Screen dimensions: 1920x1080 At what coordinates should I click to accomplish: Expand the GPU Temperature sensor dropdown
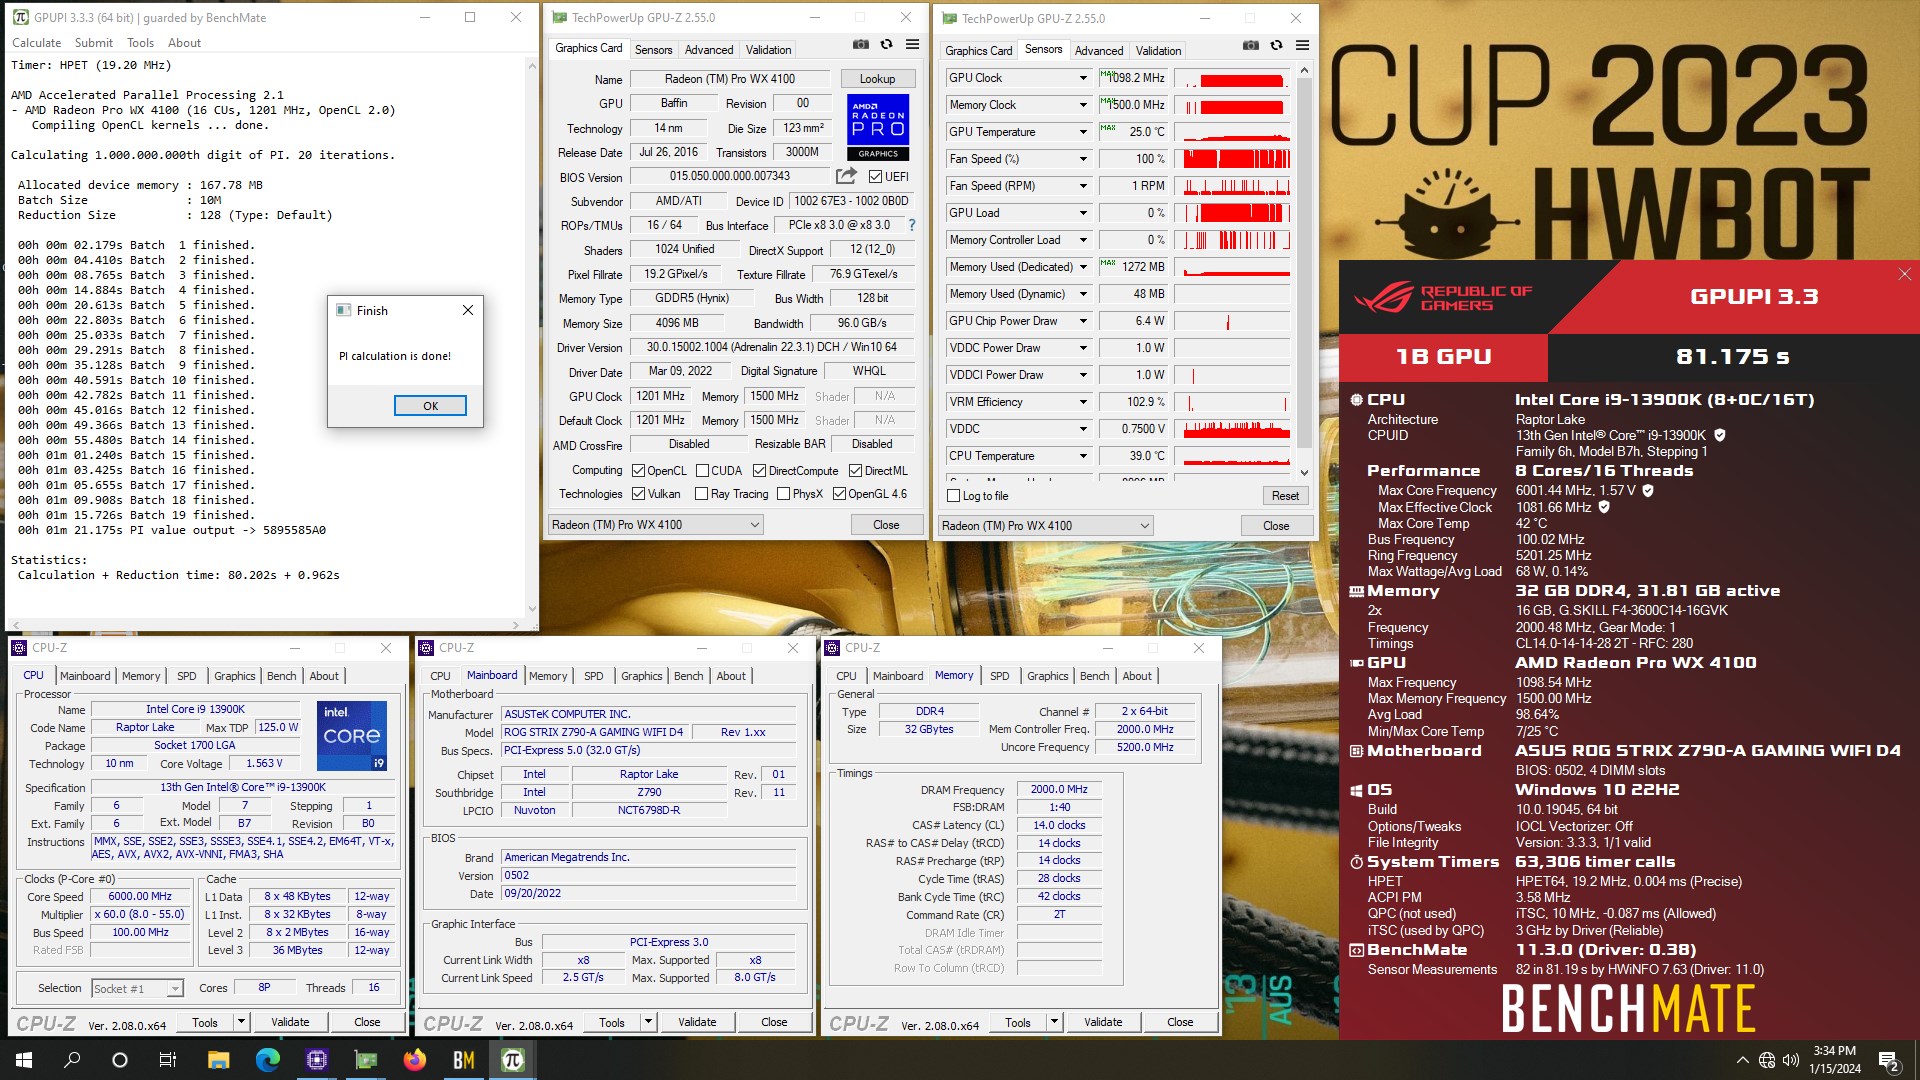1082,132
